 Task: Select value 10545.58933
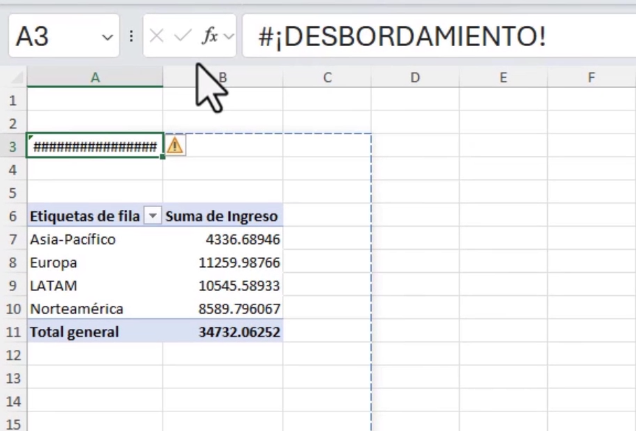(223, 285)
